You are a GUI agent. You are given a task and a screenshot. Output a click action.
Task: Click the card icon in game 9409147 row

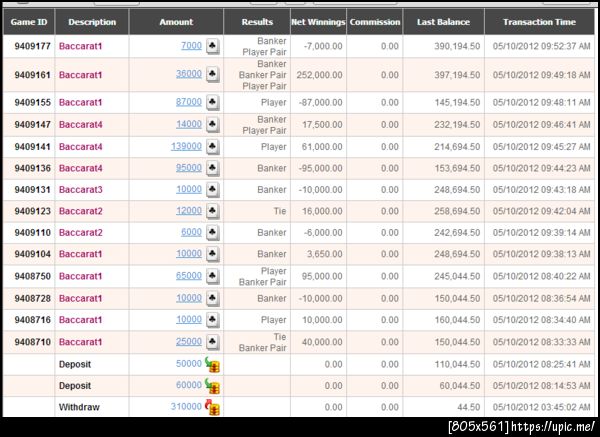213,124
